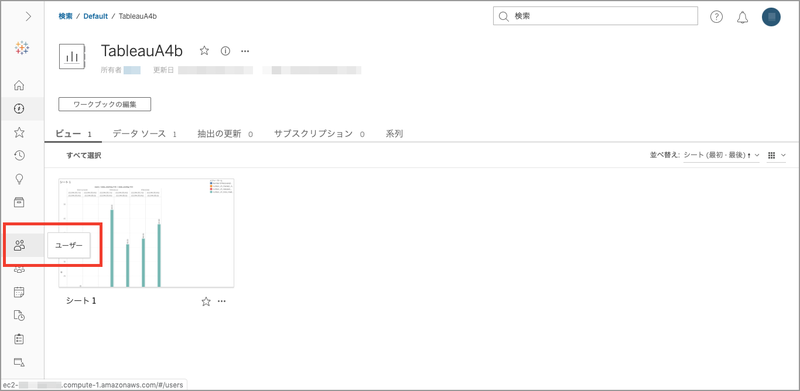Click the Help question mark icon
The width and height of the screenshot is (800, 391).
click(x=716, y=17)
